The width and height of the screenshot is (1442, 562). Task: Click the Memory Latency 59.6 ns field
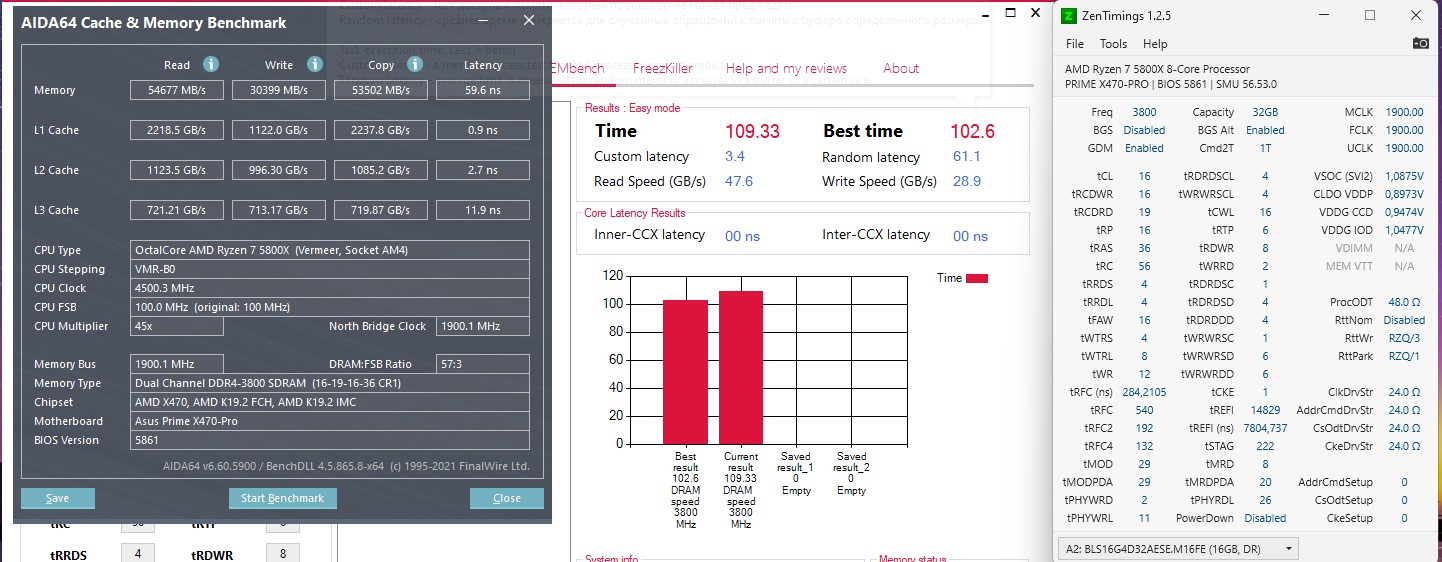[483, 90]
